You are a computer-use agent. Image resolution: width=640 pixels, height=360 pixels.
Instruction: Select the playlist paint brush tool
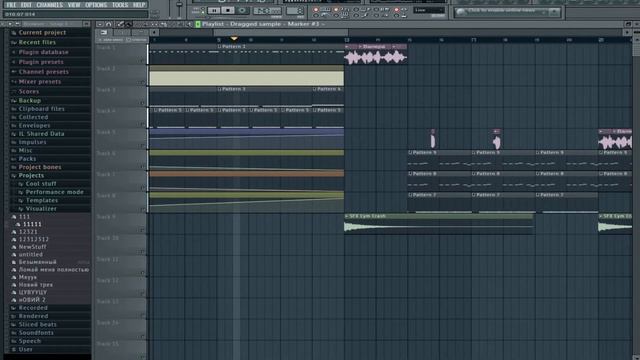[129, 24]
